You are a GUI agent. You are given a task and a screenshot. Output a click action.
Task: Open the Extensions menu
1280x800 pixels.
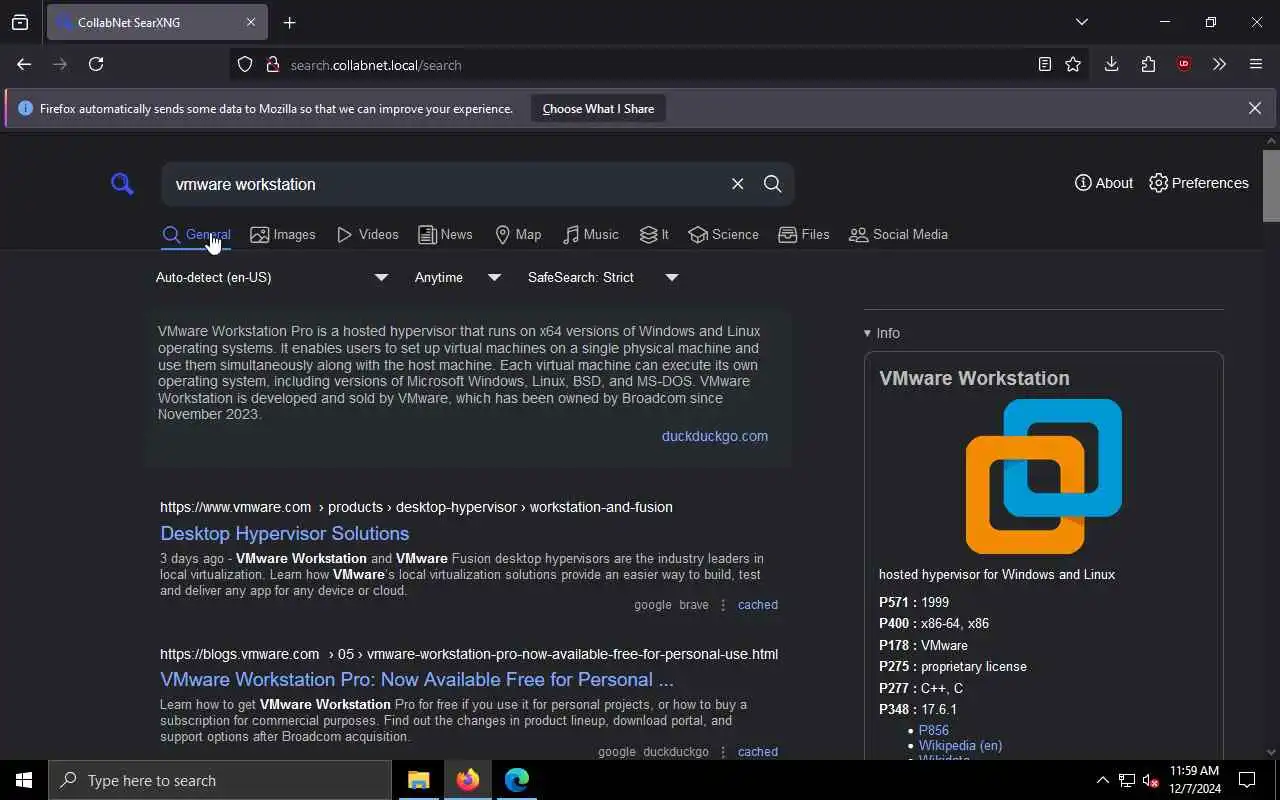(x=1148, y=64)
